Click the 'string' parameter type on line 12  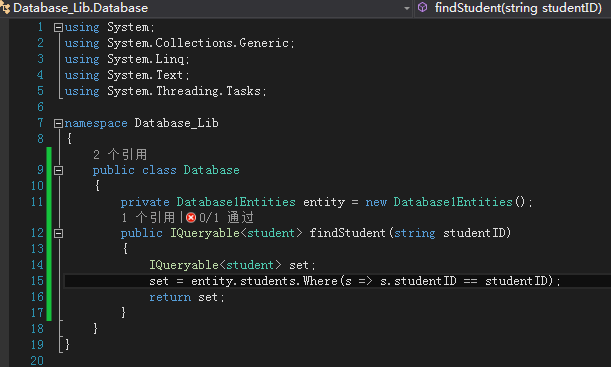coord(415,233)
